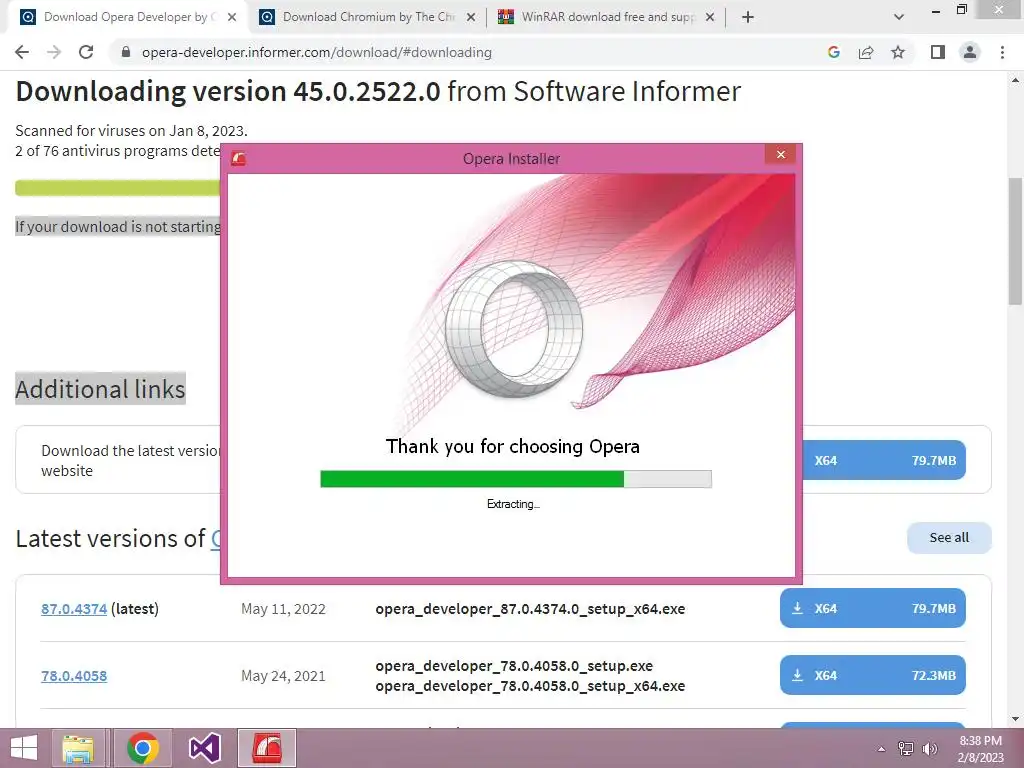
Task: Click opera_developer_78.0.4058.0_setup_x64.exe filename
Action: [x=530, y=686]
